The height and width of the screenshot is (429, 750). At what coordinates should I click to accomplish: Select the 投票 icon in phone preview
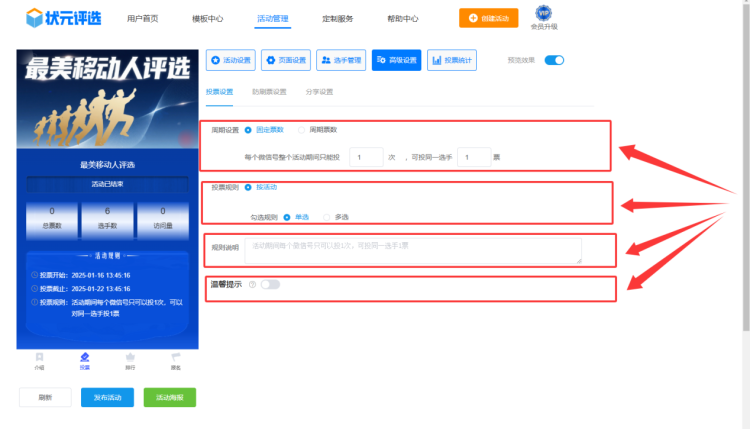point(84,357)
